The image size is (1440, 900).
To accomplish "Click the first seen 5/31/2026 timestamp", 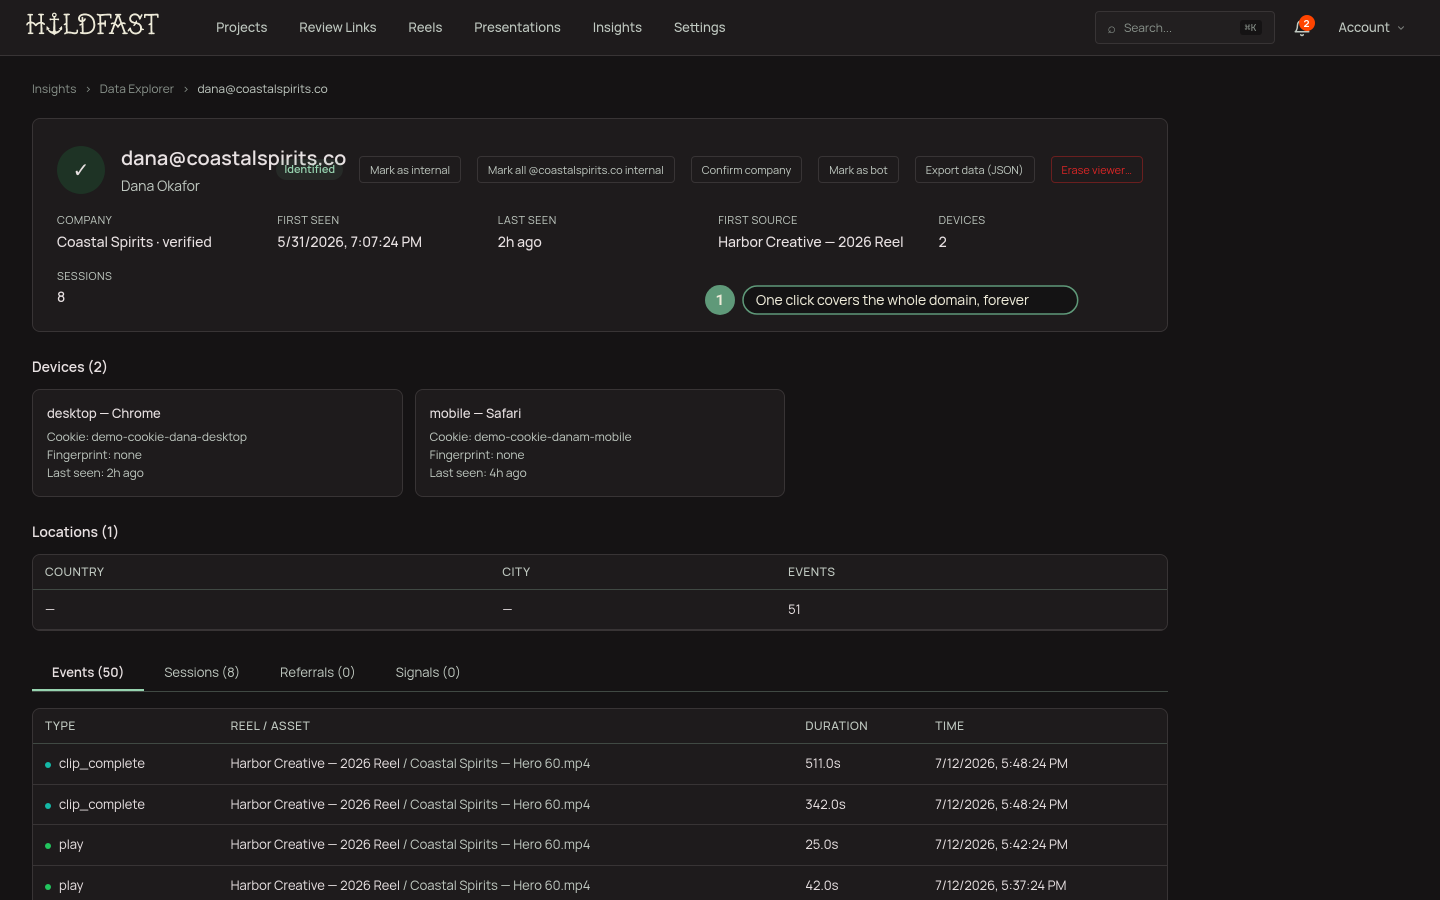I will [349, 242].
